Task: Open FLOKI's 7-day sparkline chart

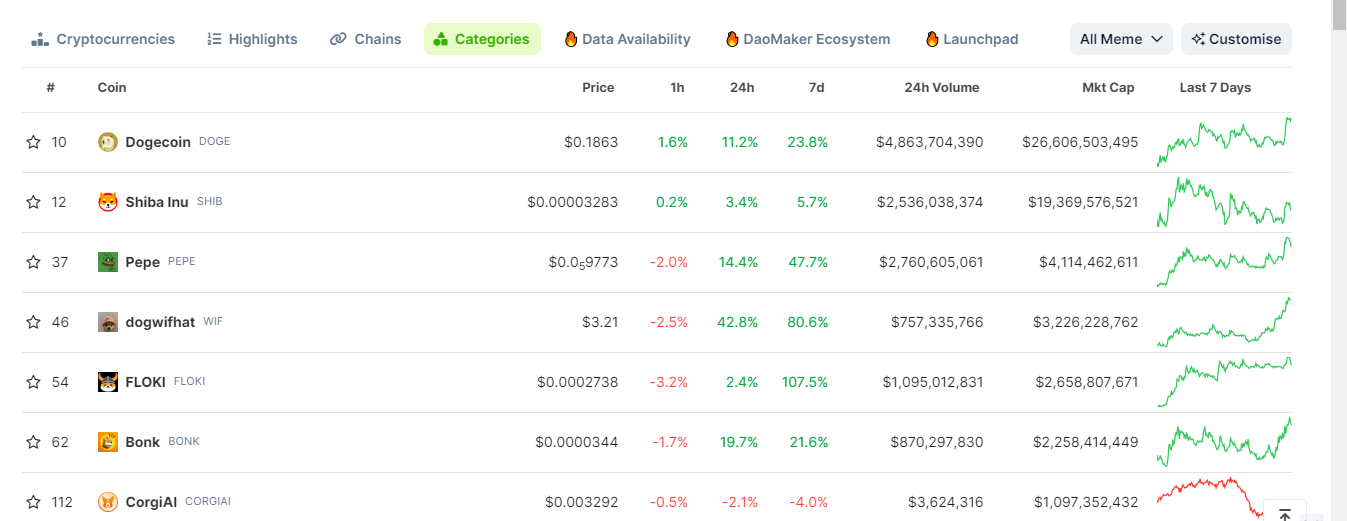Action: 1224,382
